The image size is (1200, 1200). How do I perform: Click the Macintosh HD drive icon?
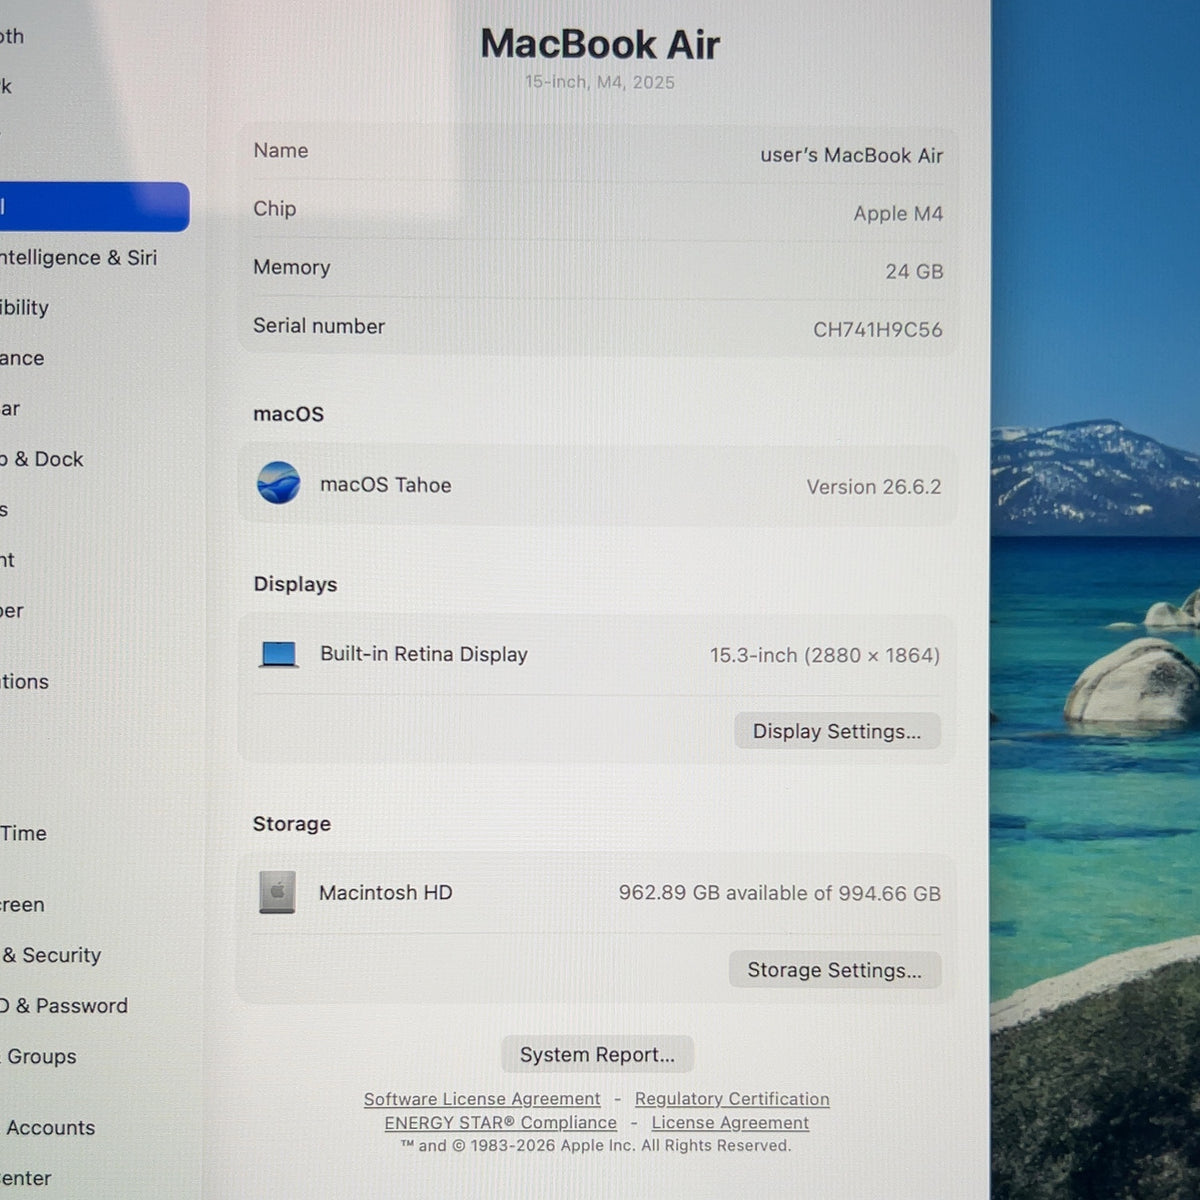click(277, 892)
